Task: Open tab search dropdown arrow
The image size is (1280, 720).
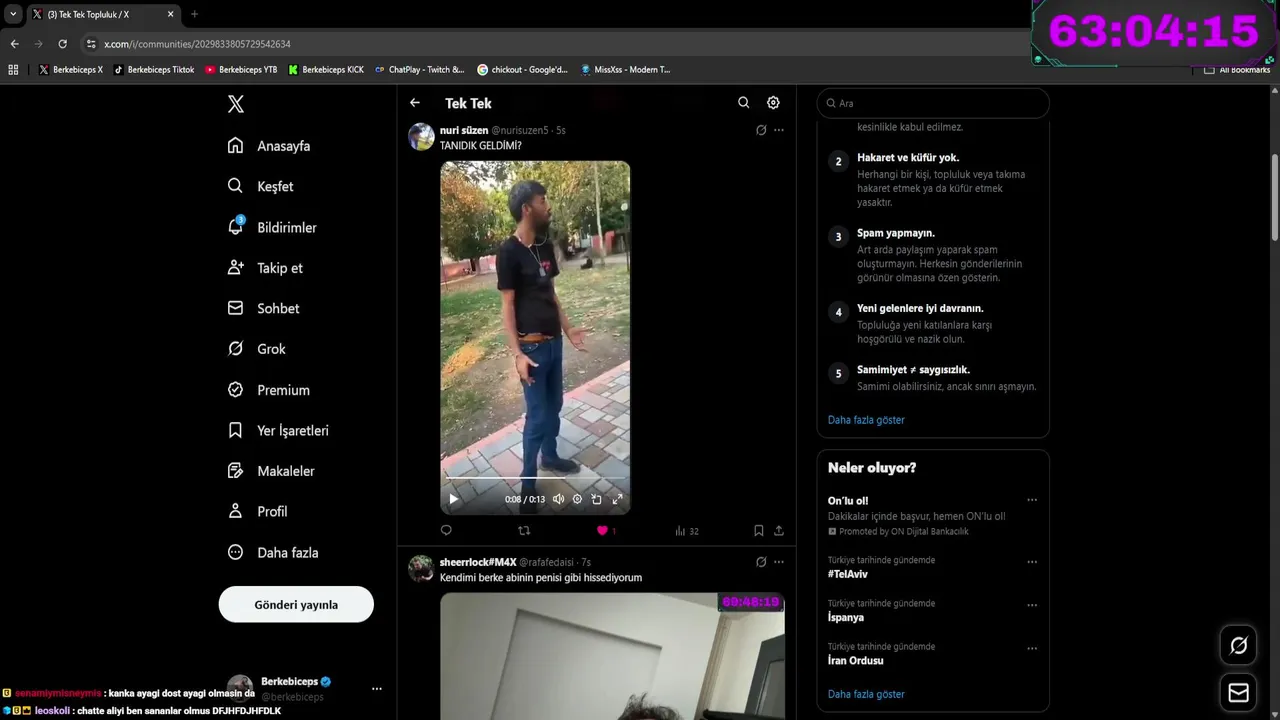Action: (x=13, y=14)
